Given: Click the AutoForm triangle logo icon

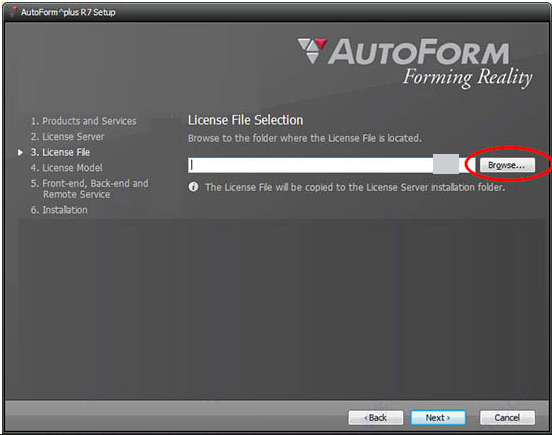Looking at the screenshot, I should pyautogui.click(x=313, y=51).
